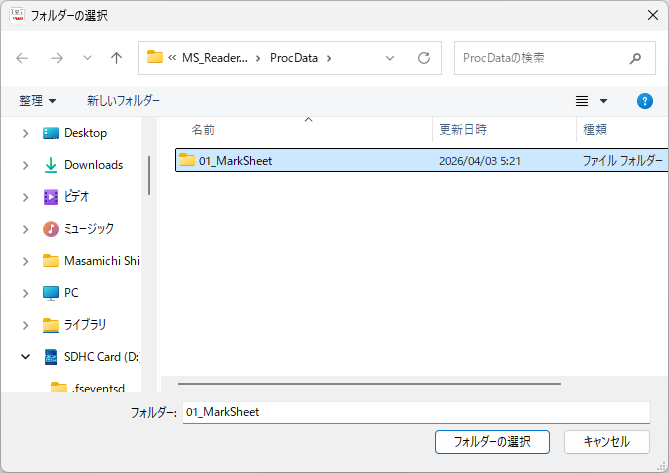The height and width of the screenshot is (473, 669).
Task: Refresh the ProcData folder view
Action: point(423,58)
